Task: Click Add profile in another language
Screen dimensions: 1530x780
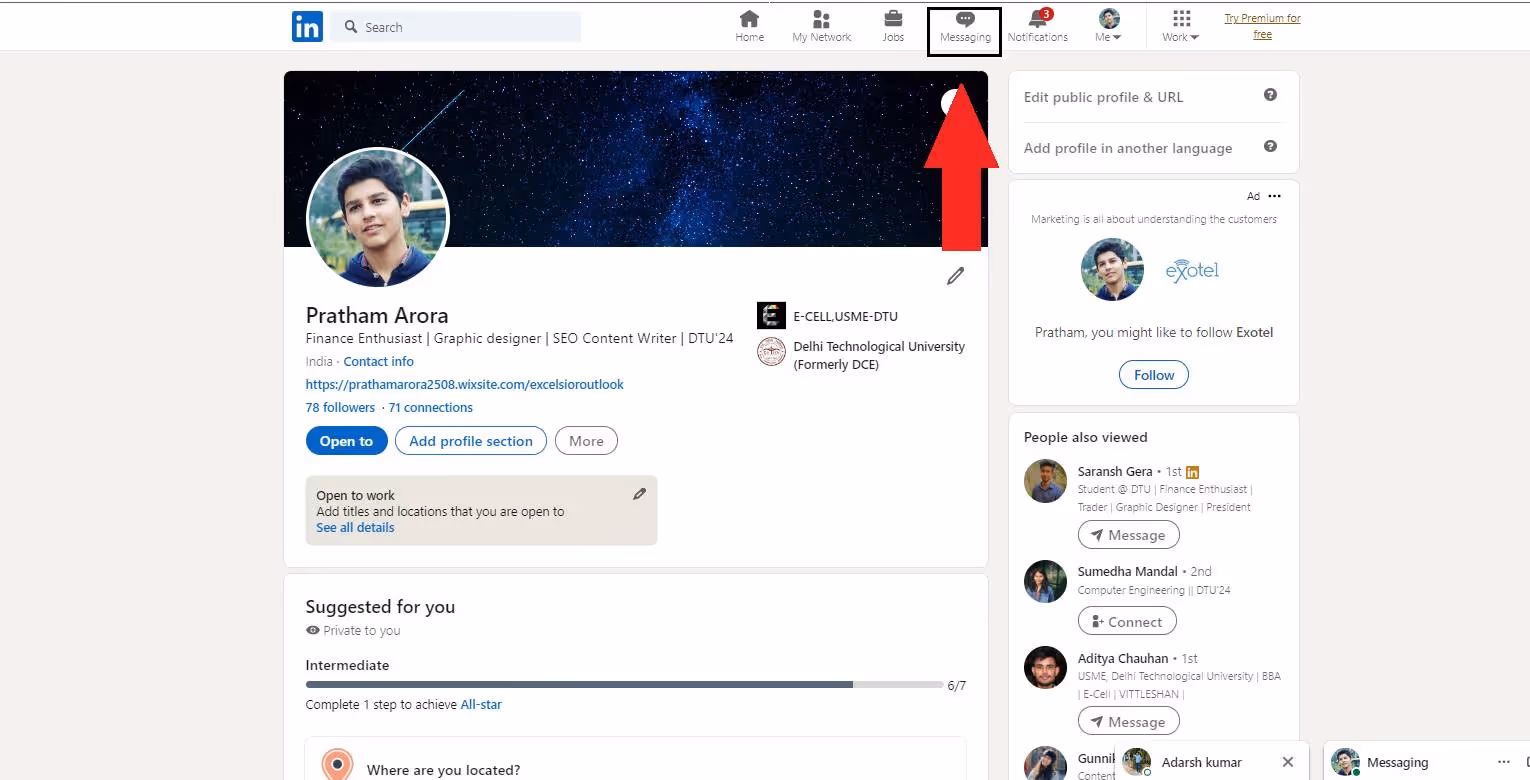Action: (1128, 148)
